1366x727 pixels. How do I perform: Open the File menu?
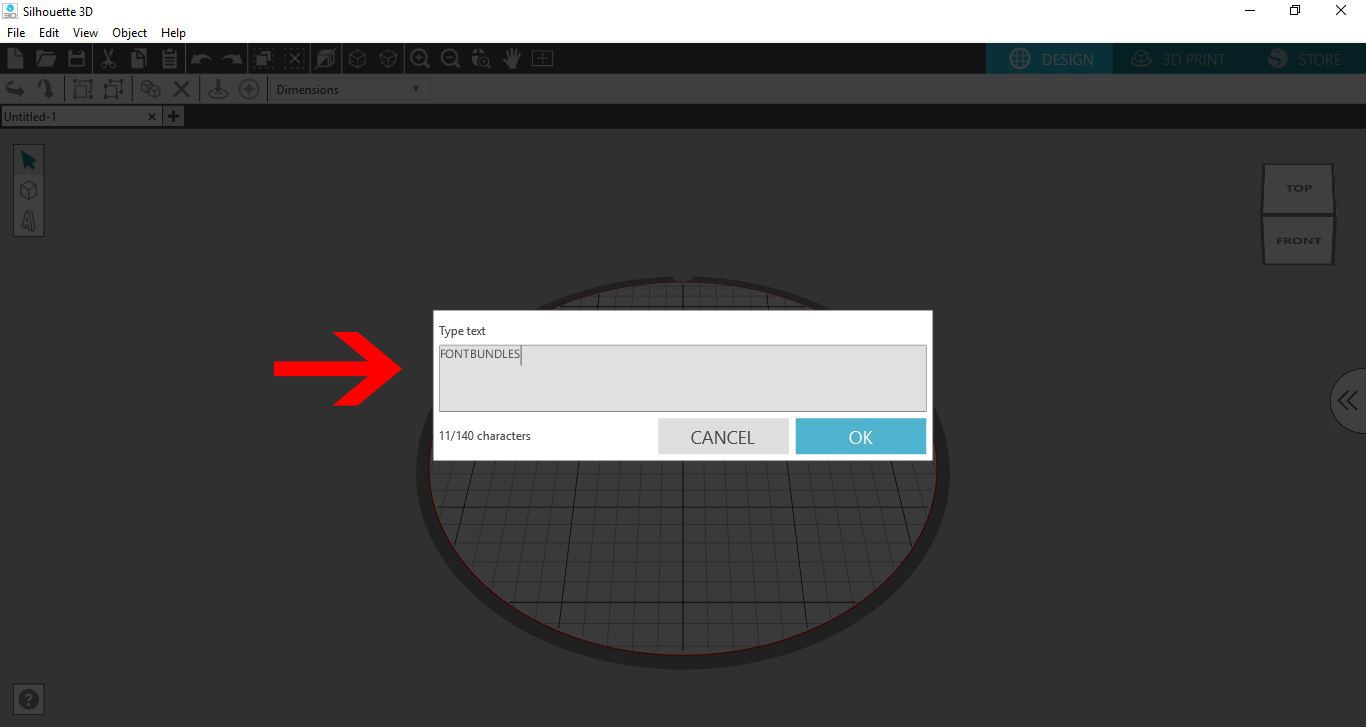point(16,33)
